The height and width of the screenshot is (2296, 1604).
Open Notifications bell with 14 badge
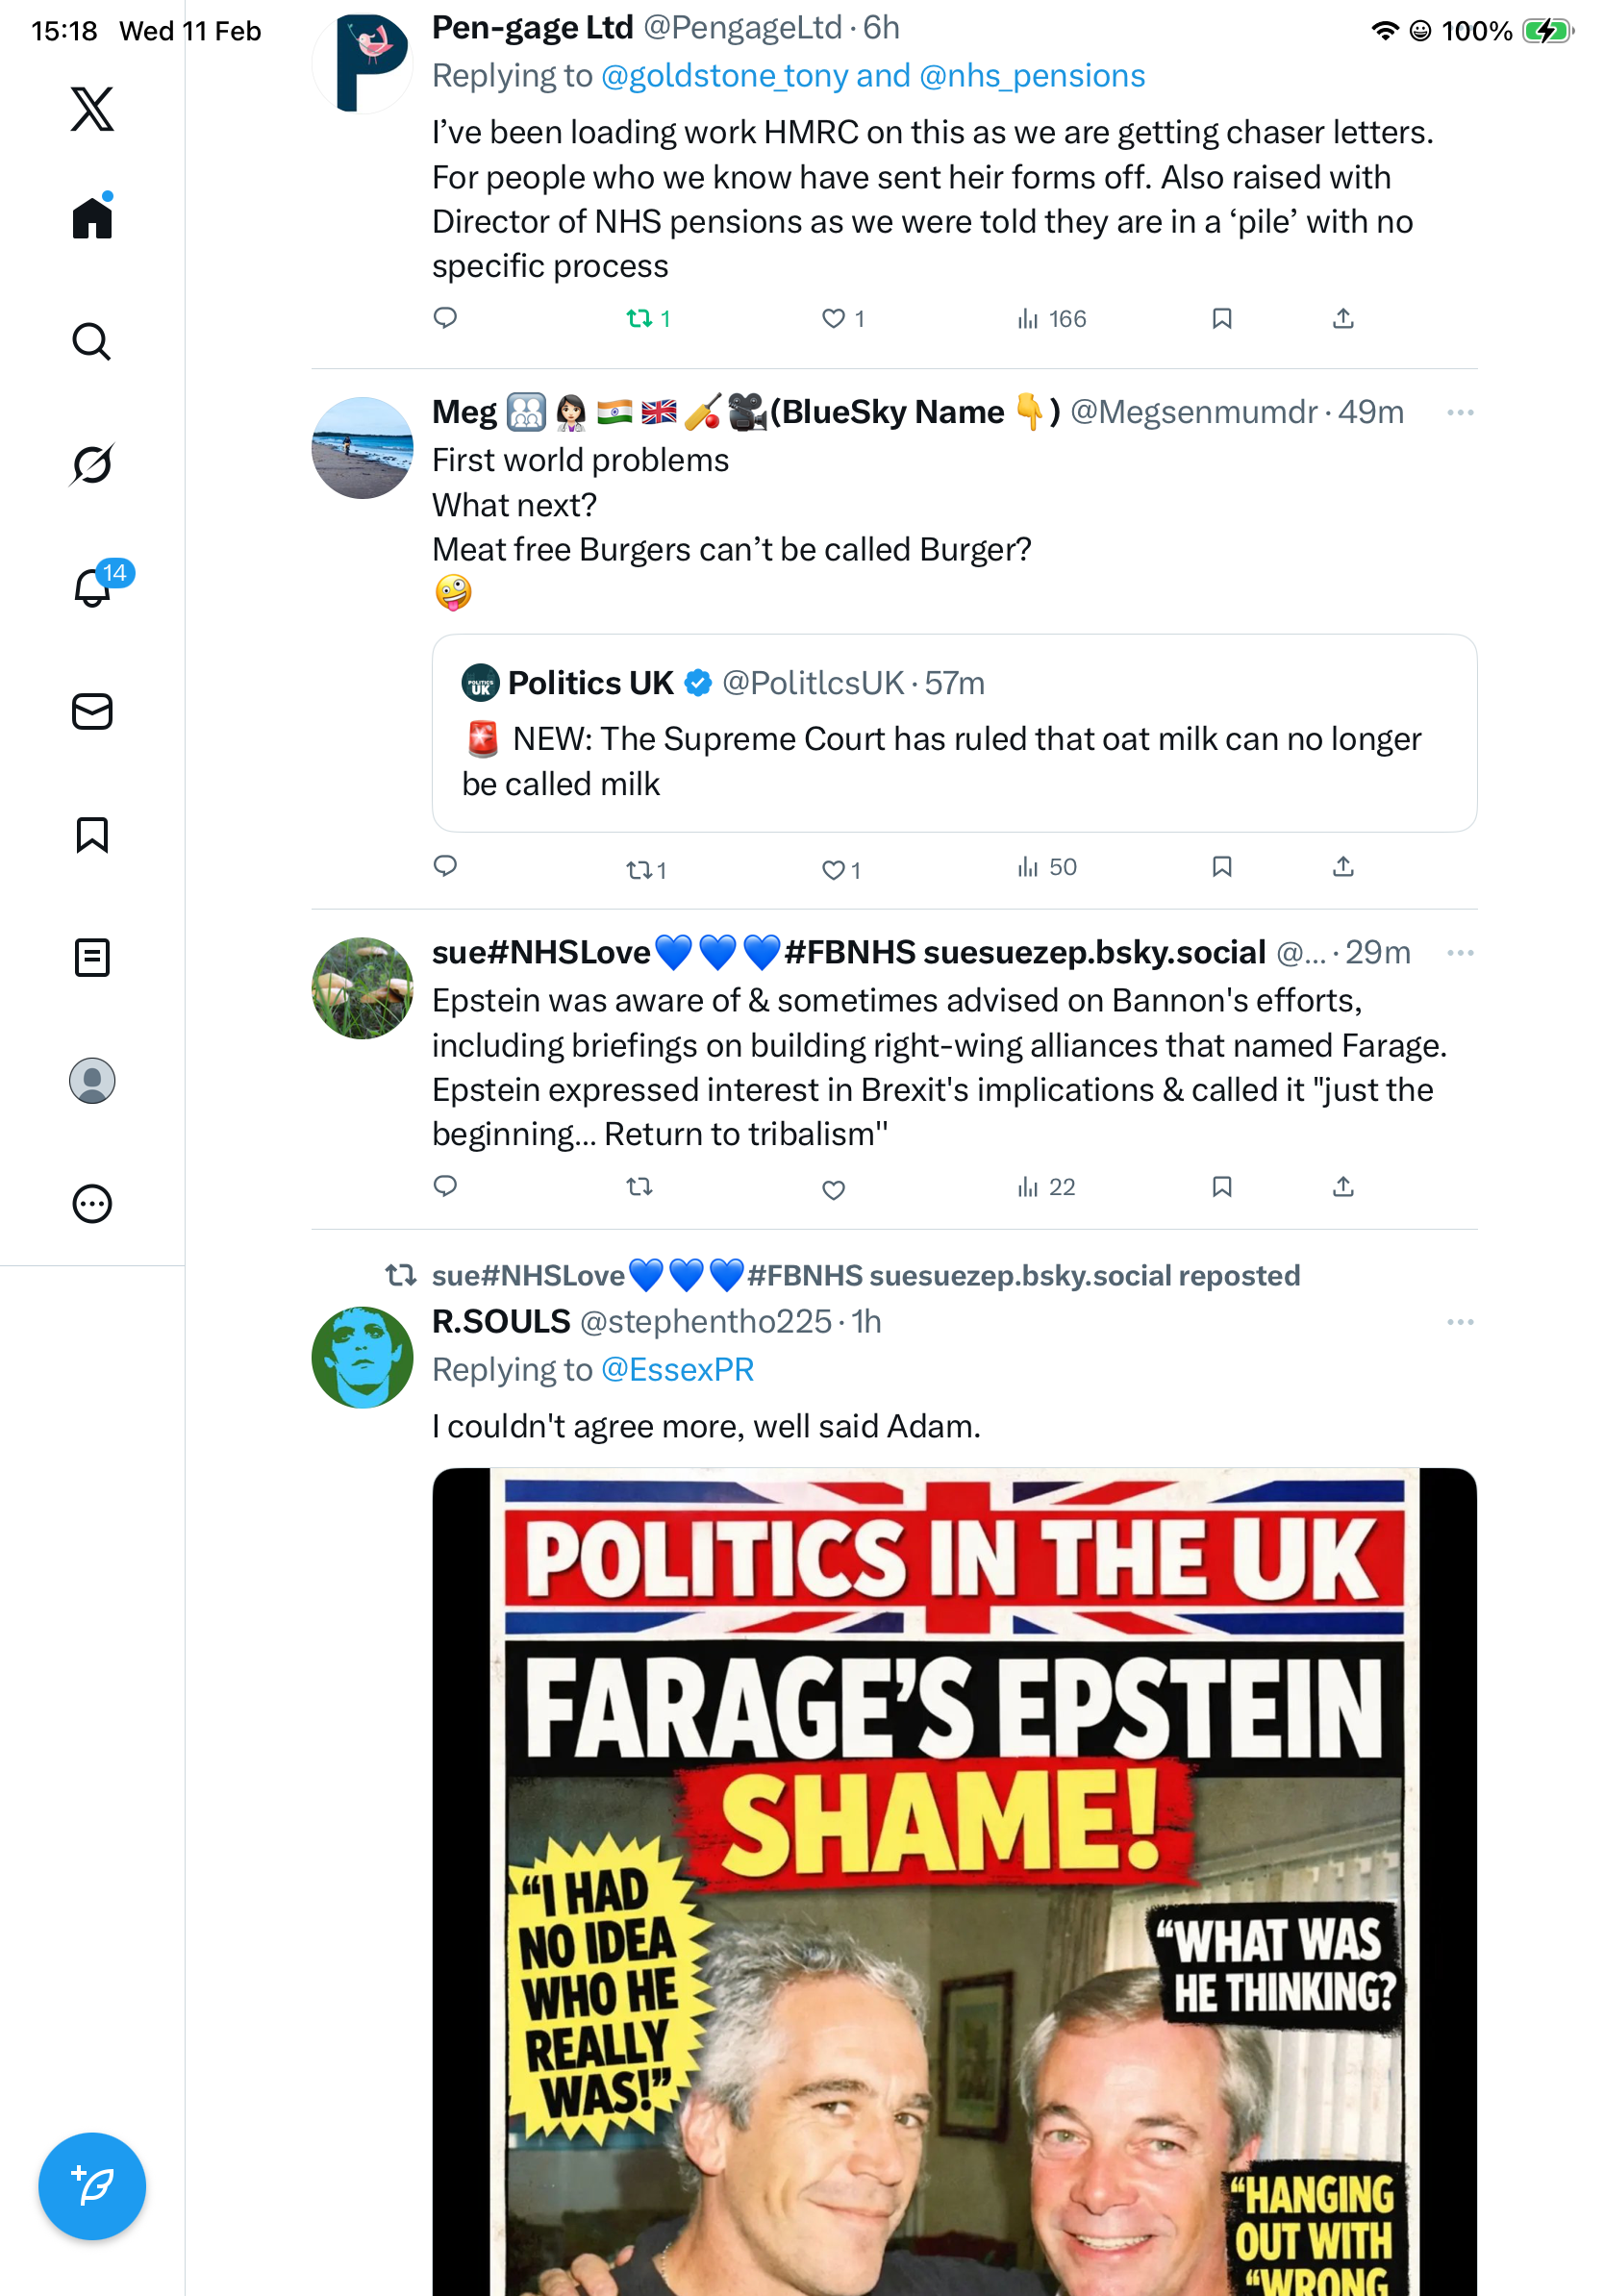92,587
